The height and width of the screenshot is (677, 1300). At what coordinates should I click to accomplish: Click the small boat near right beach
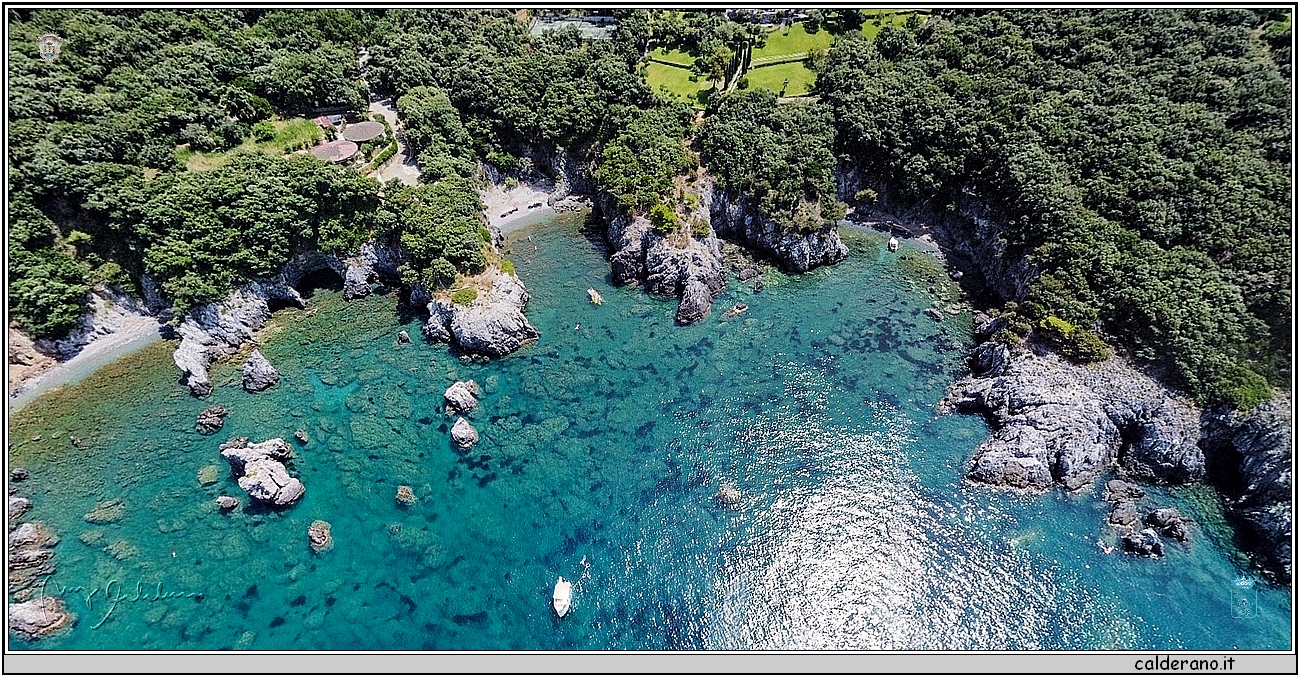892,243
